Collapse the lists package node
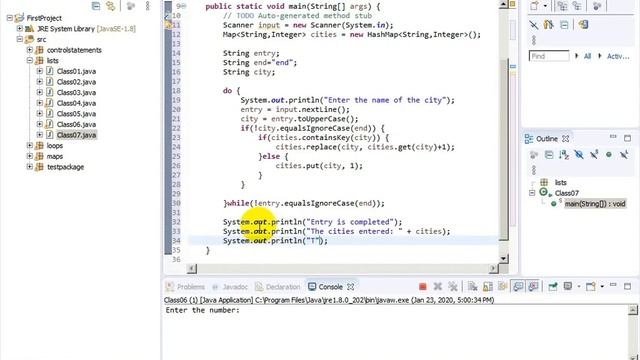Viewport: 640px width, 360px height. click(29, 60)
